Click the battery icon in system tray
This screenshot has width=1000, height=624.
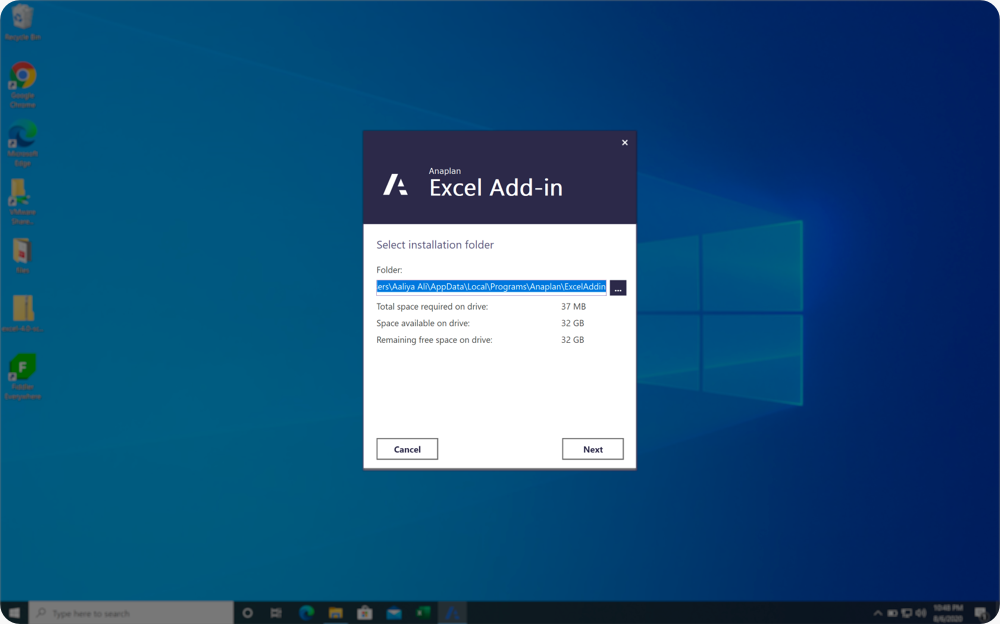[892, 613]
